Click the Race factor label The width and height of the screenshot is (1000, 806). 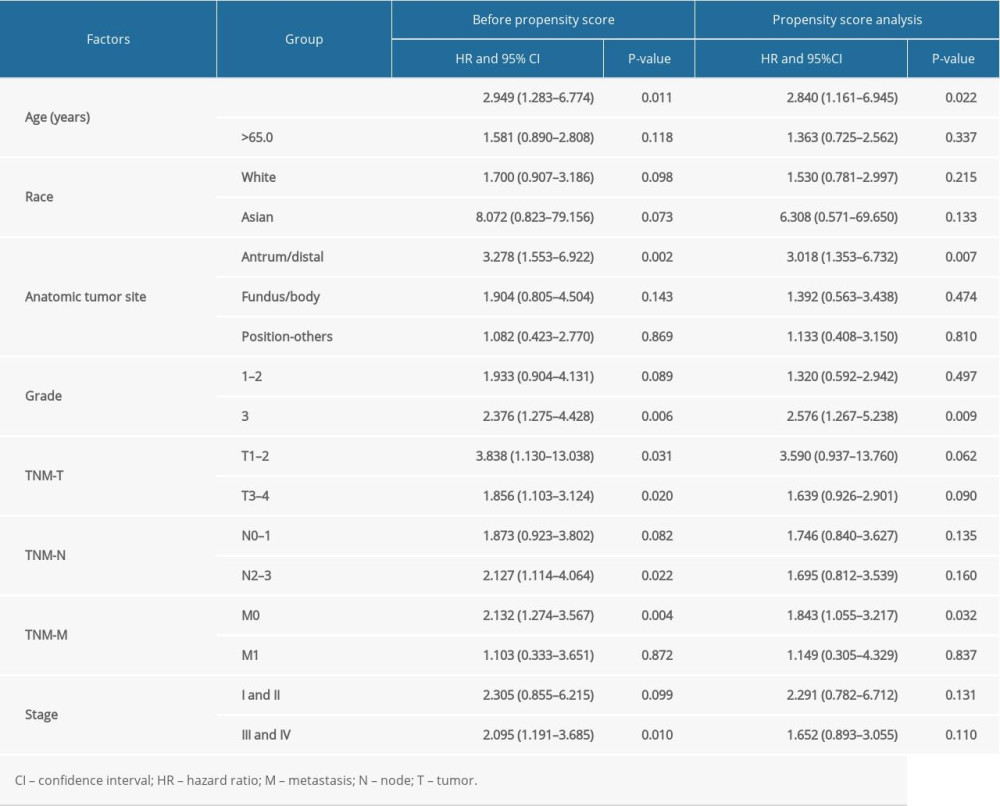click(39, 197)
